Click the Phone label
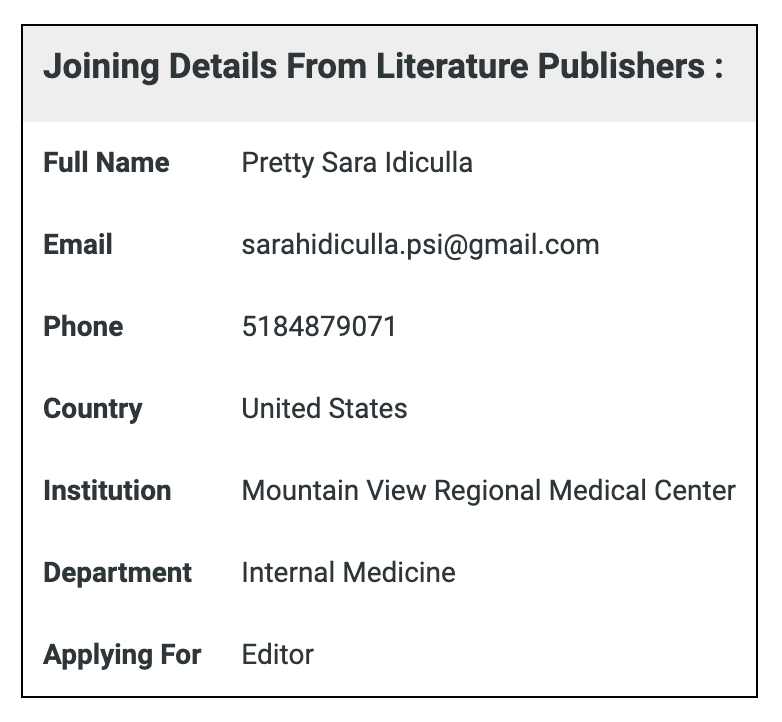Screen dimensions: 782x722 click(83, 327)
